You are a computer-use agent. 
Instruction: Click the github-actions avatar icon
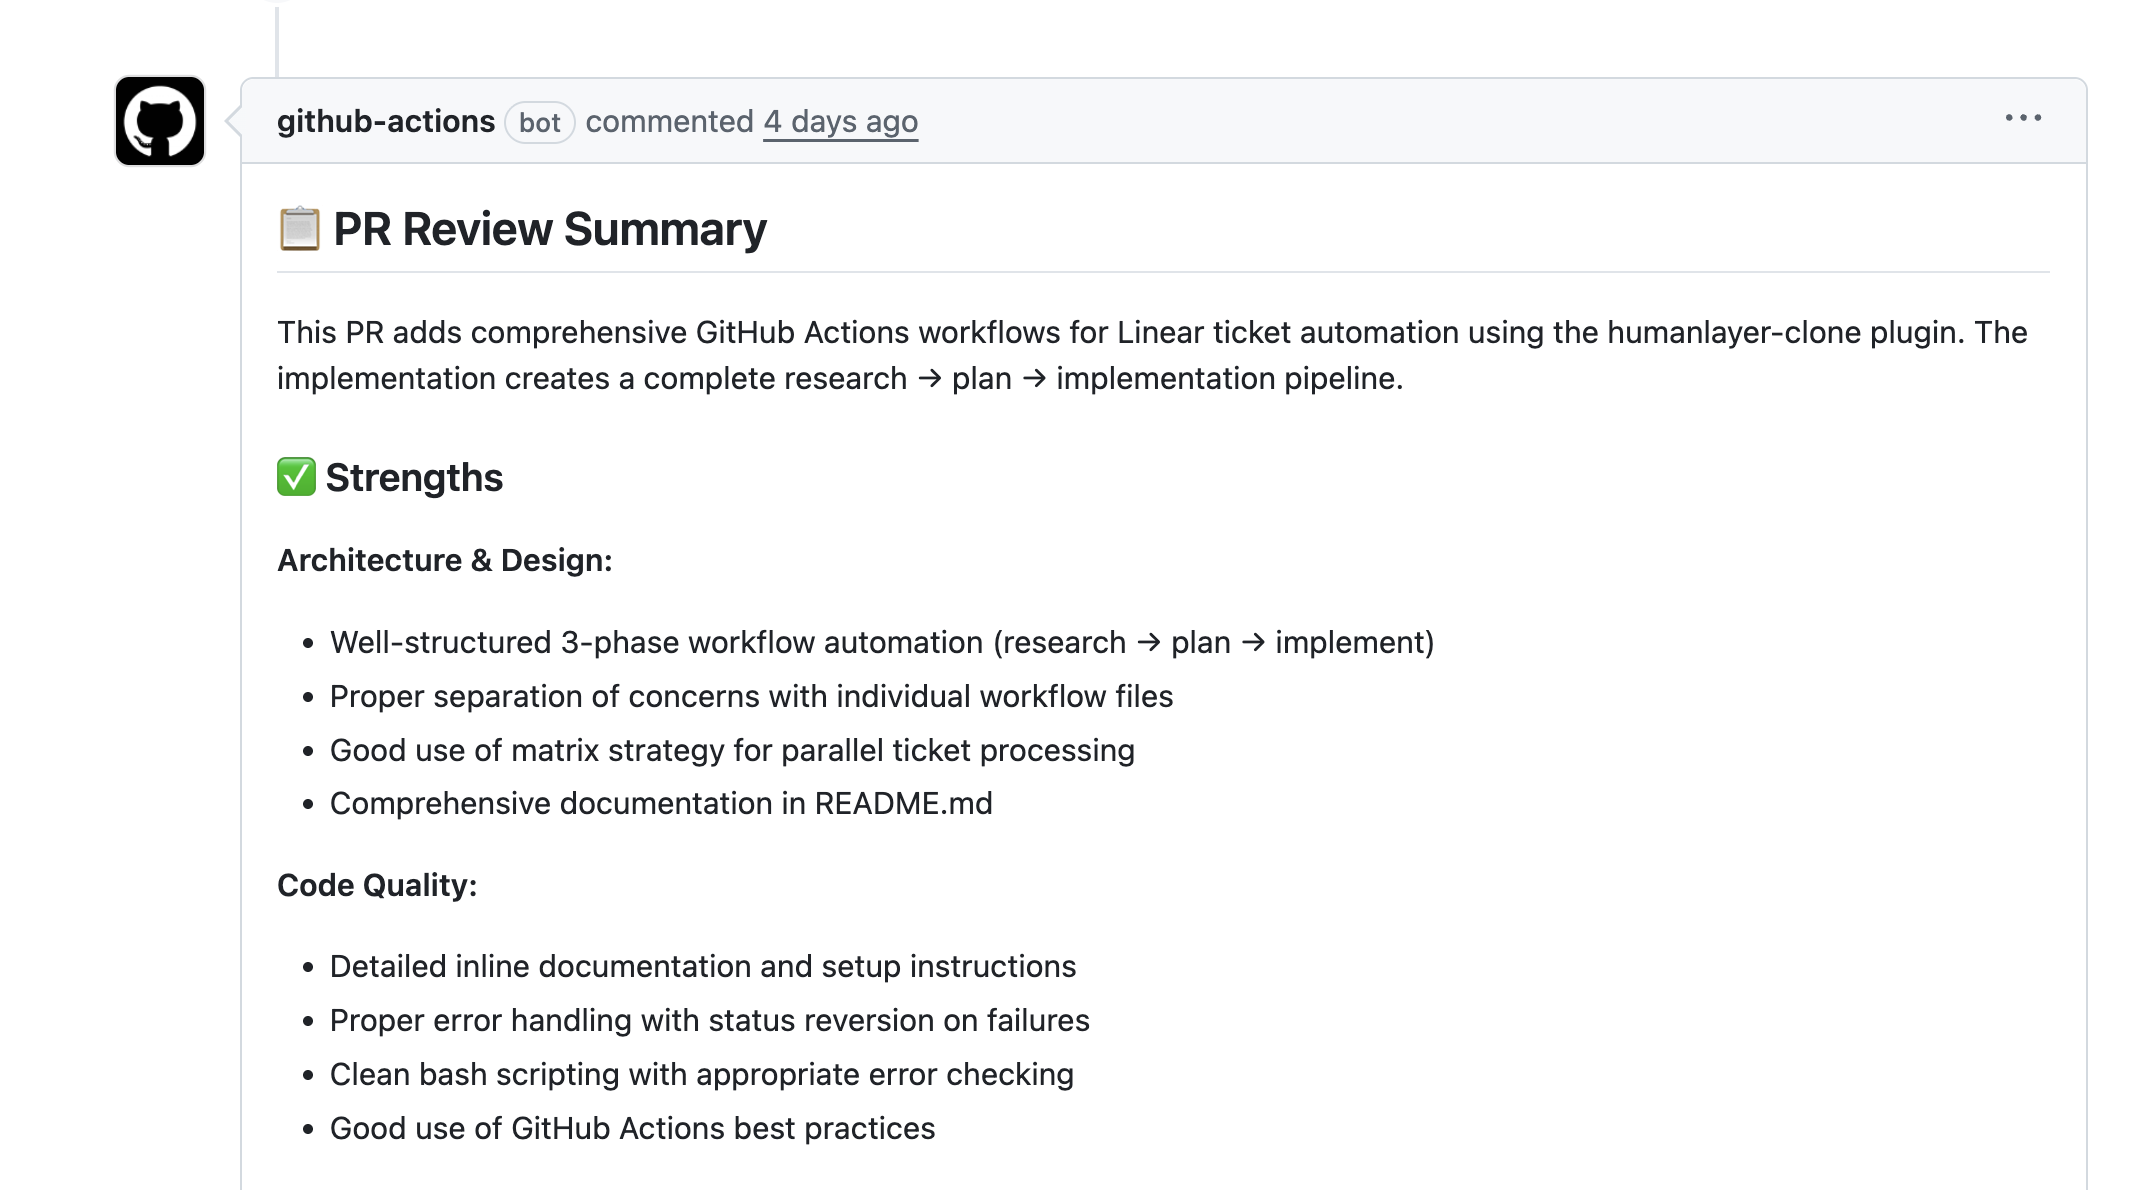(x=160, y=121)
